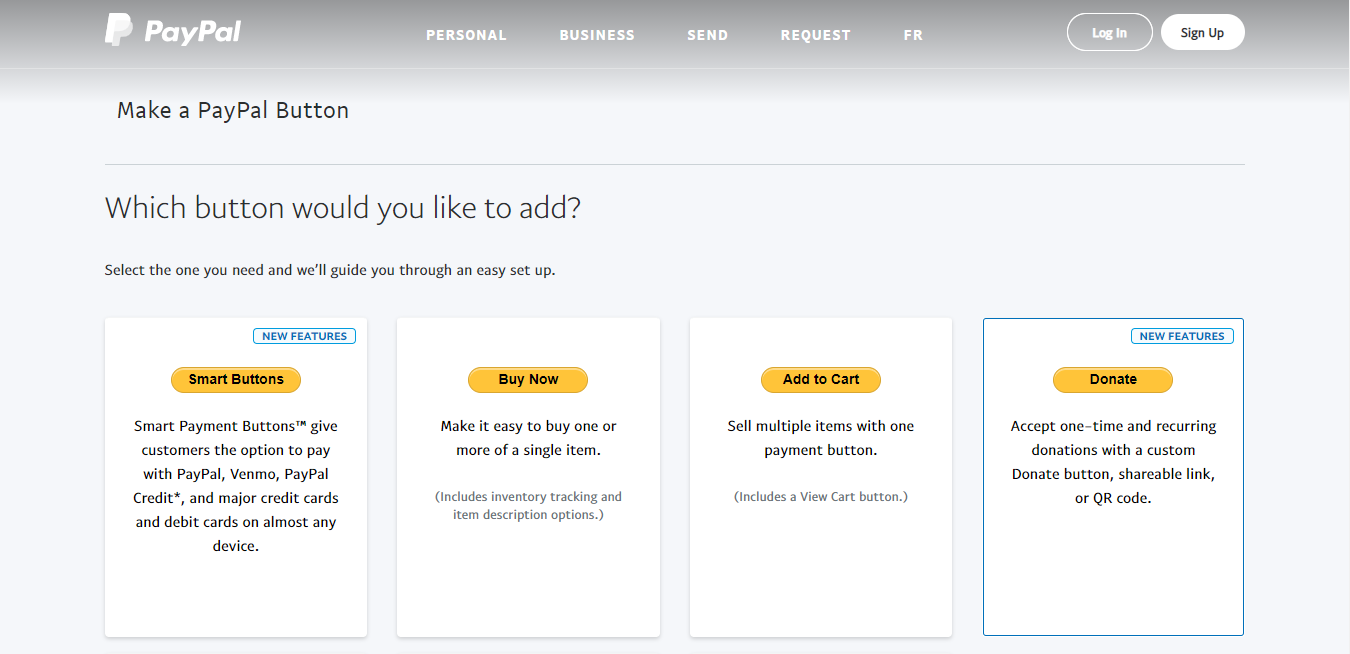Open the Request menu item
Screen dimensions: 1350x654
(x=815, y=35)
